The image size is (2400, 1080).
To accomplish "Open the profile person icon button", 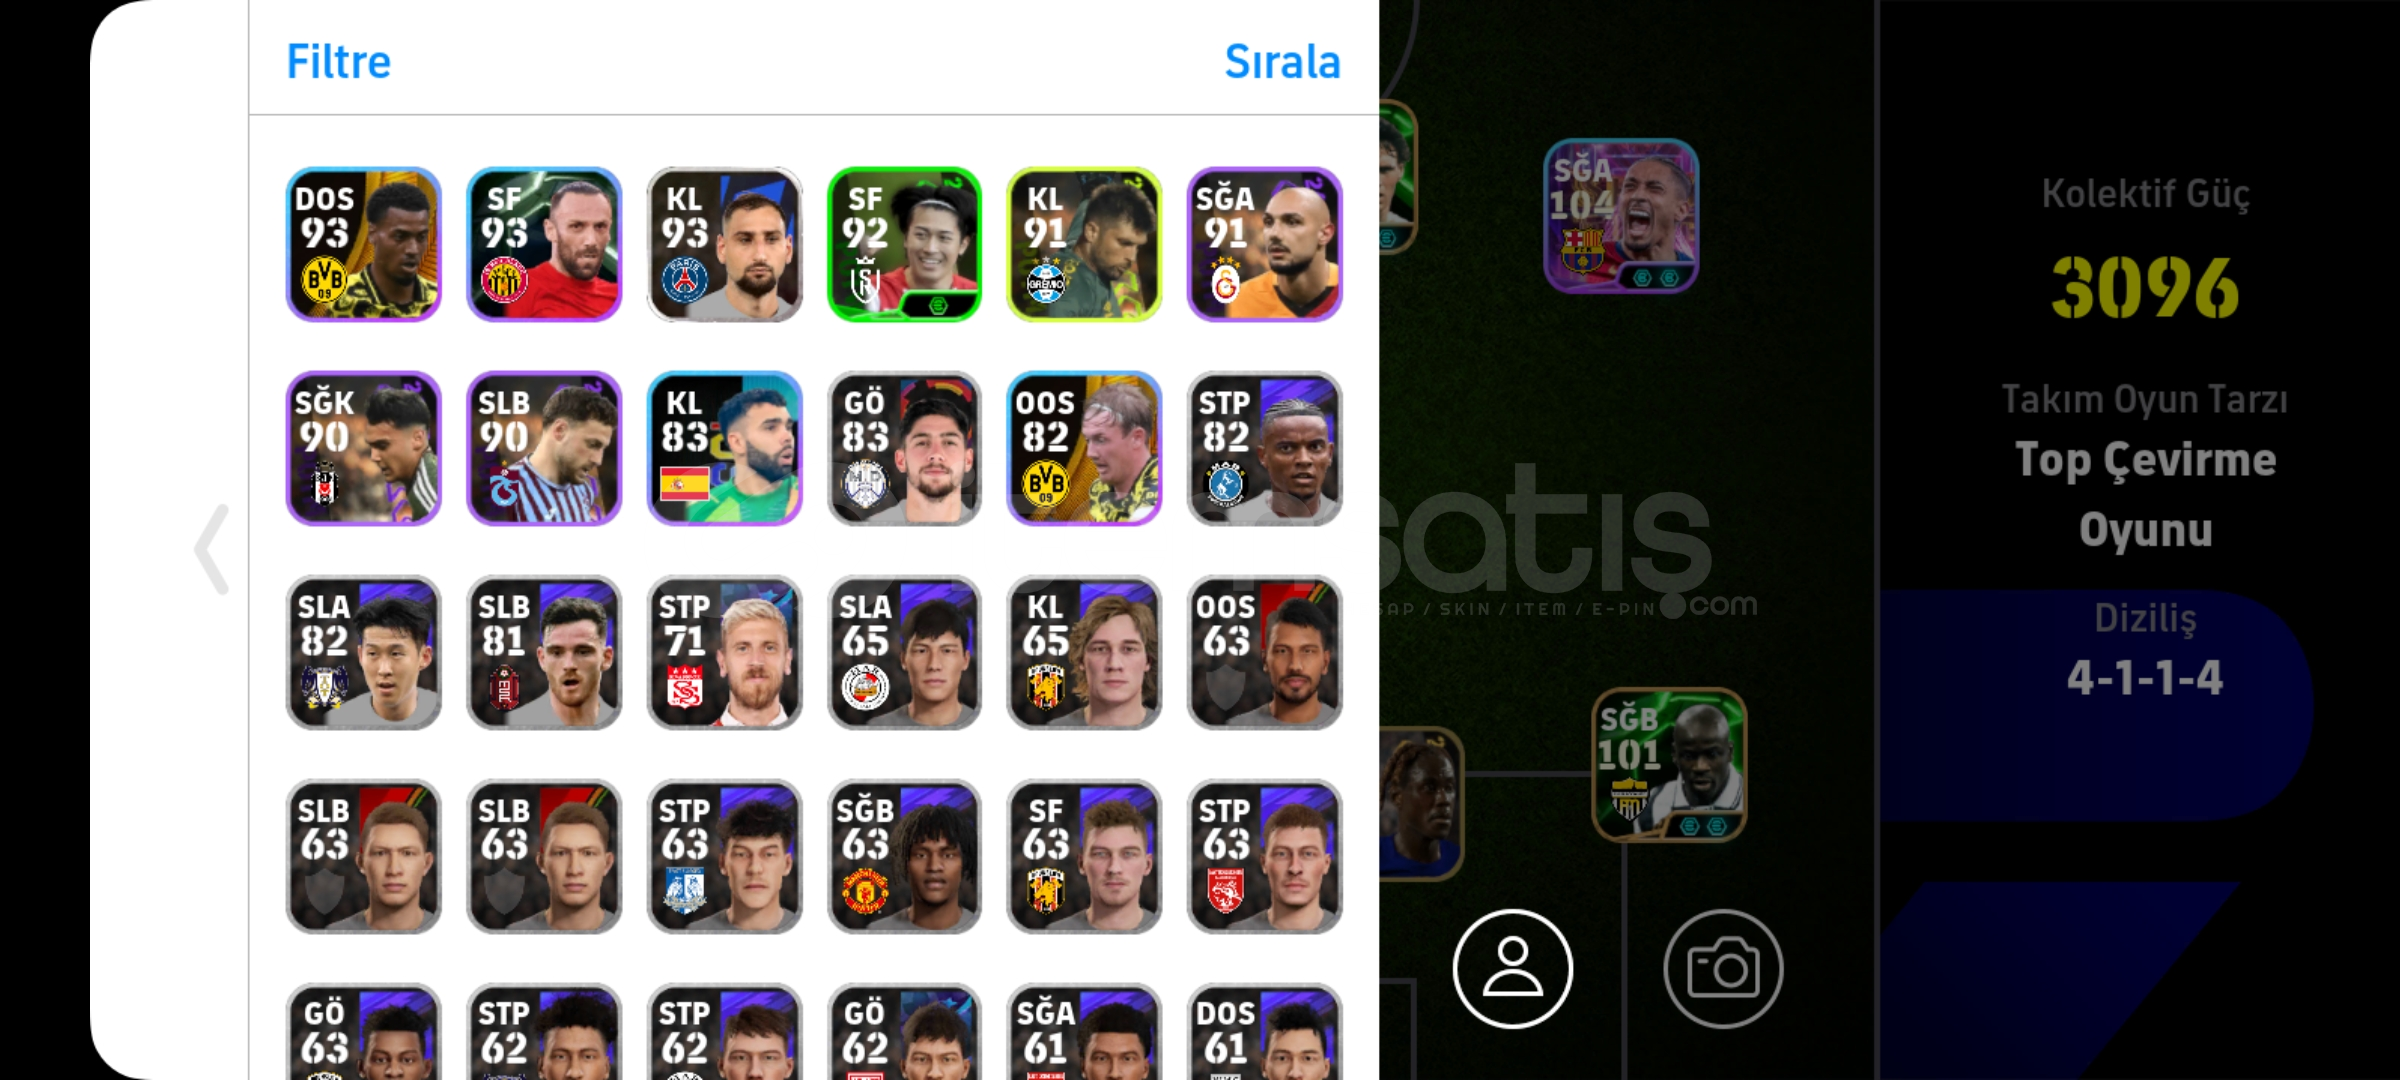I will pyautogui.click(x=1512, y=968).
